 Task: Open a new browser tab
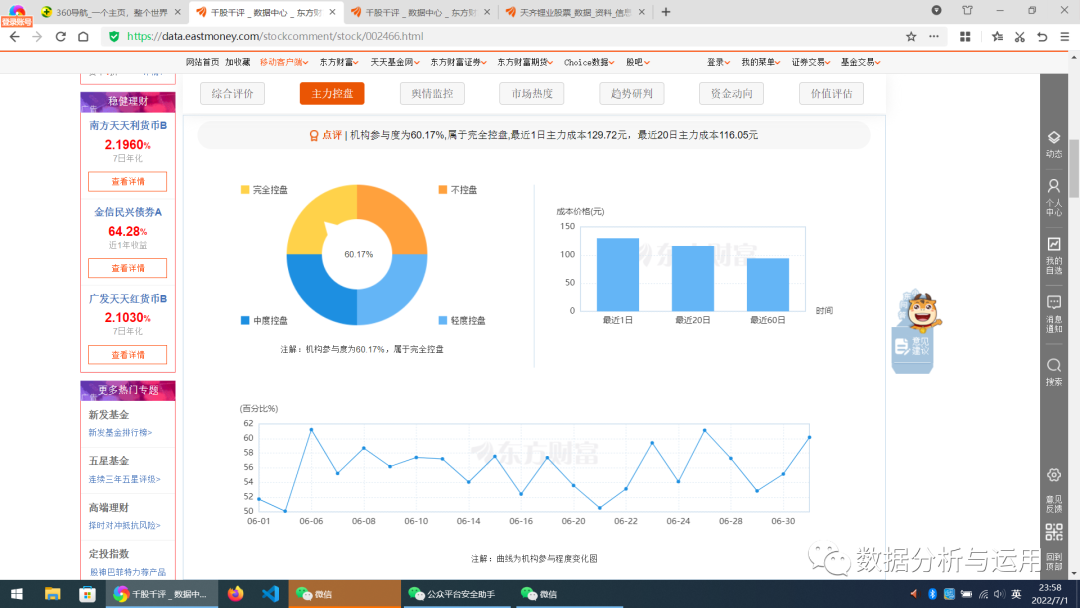coord(665,12)
